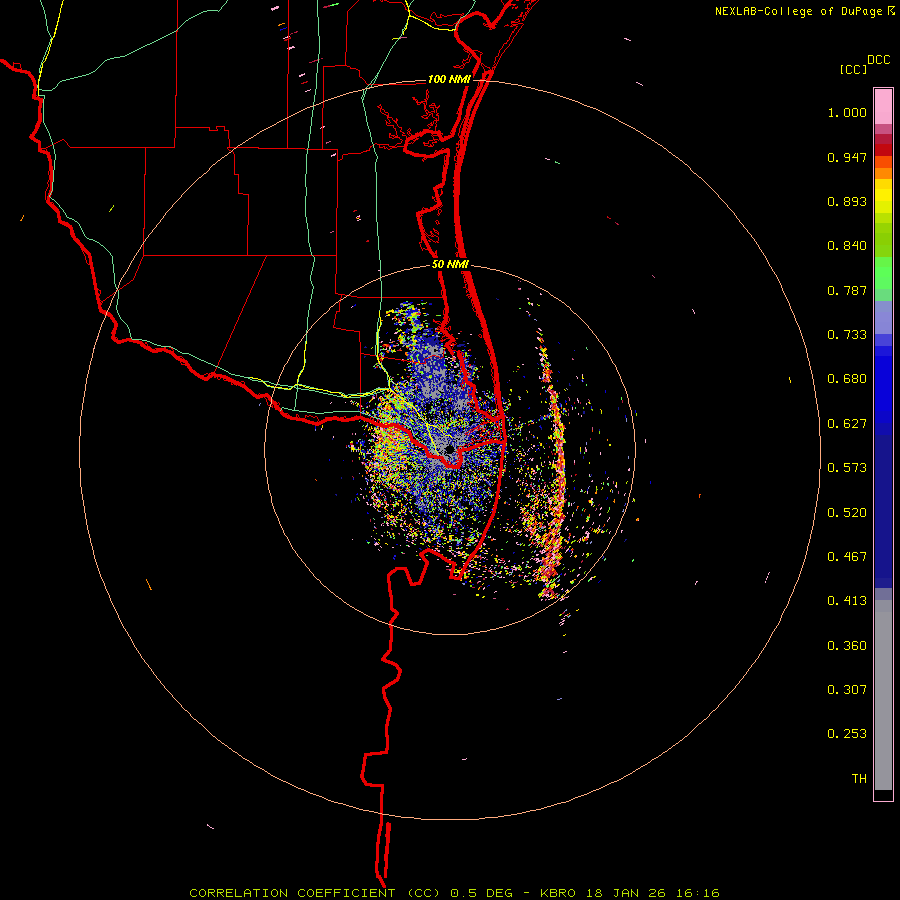
Task: Click the 0.627 scale value
Action: pos(847,424)
